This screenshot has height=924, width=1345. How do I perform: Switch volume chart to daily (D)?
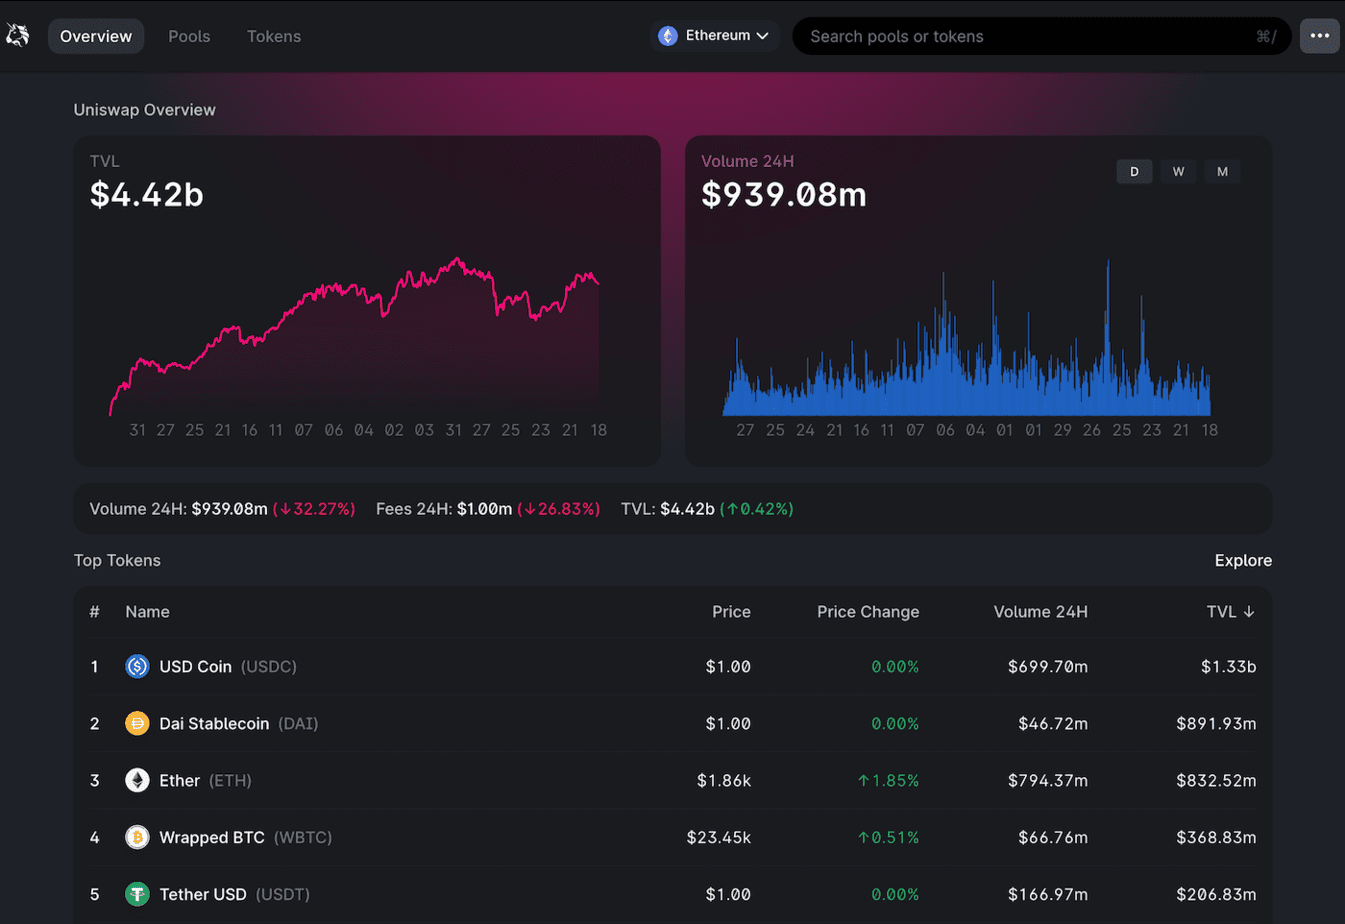[1134, 172]
